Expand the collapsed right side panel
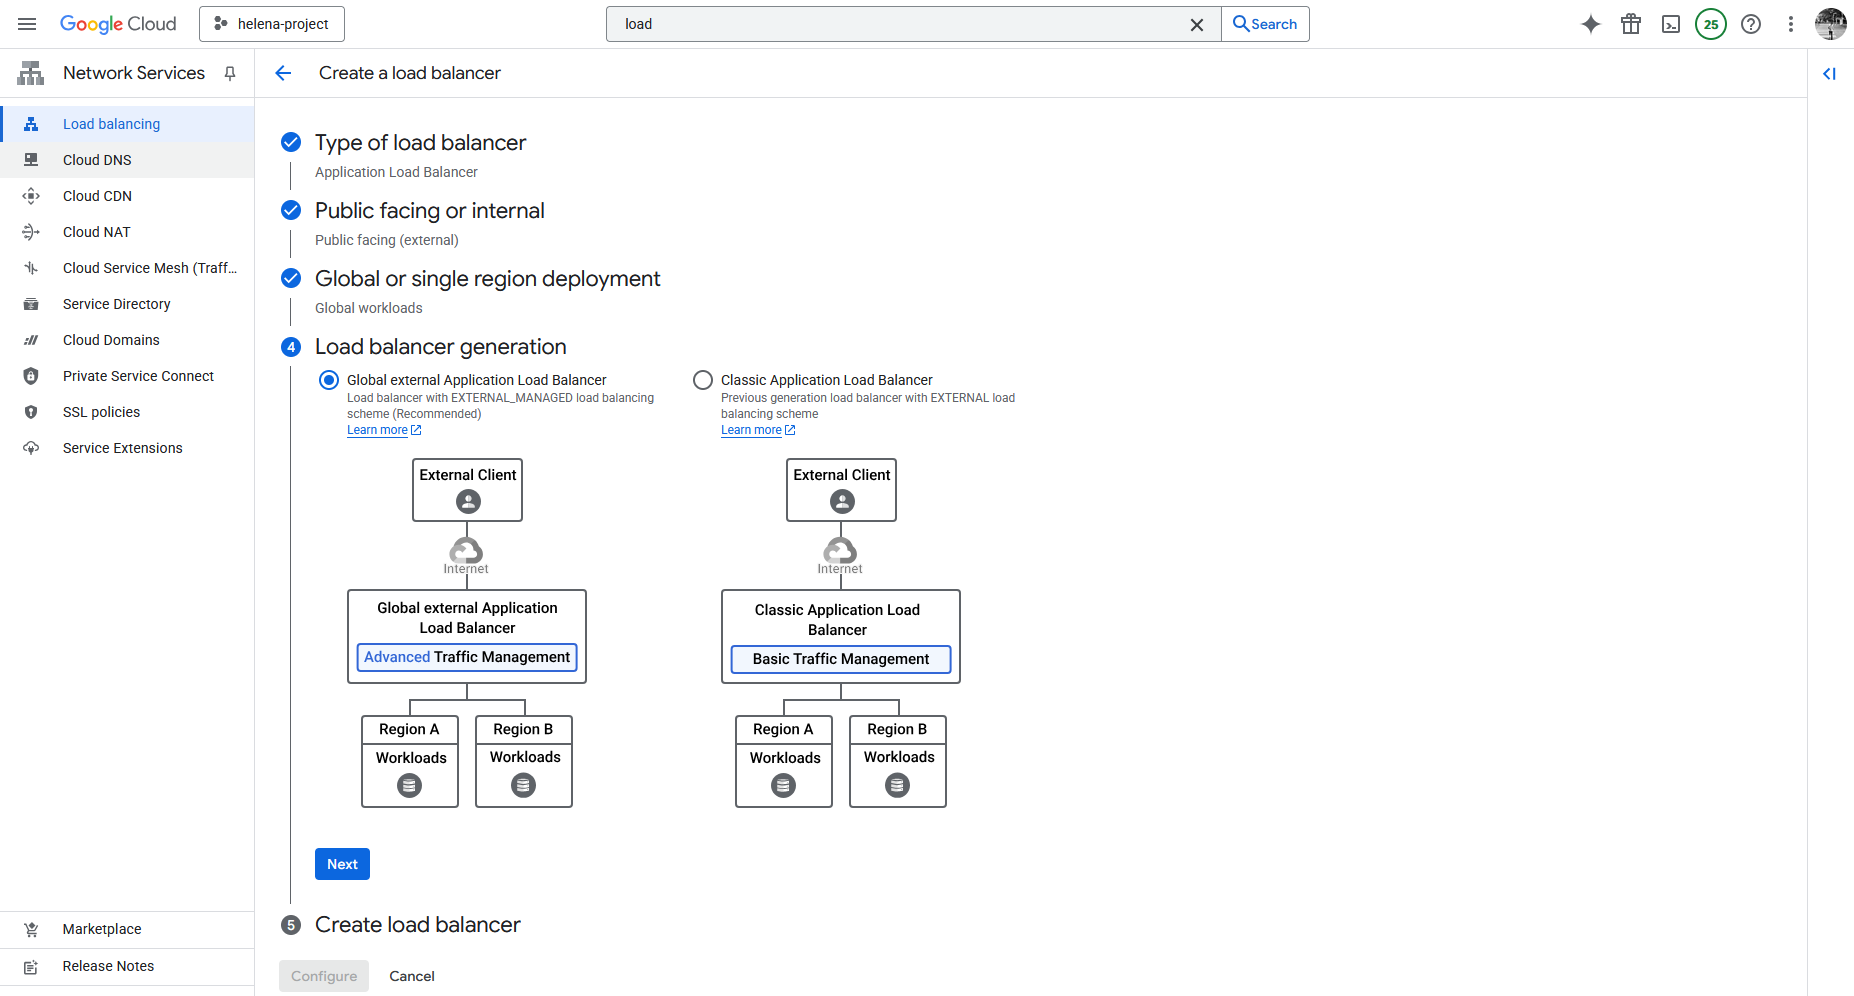 pos(1829,74)
